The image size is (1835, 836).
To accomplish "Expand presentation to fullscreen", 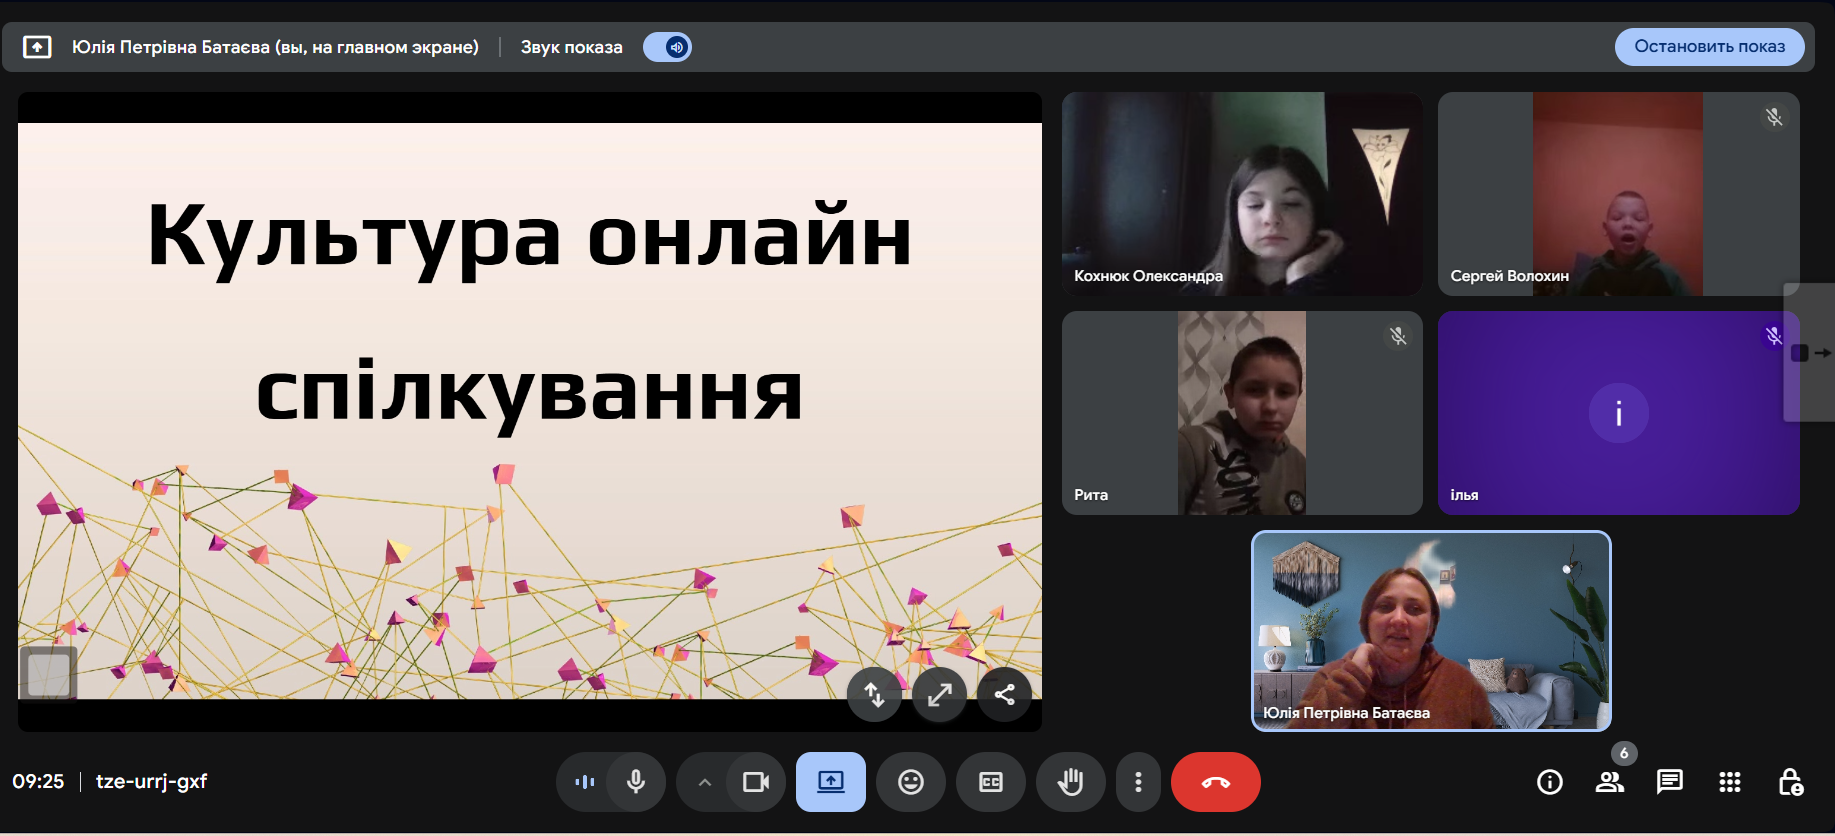I will 939,694.
